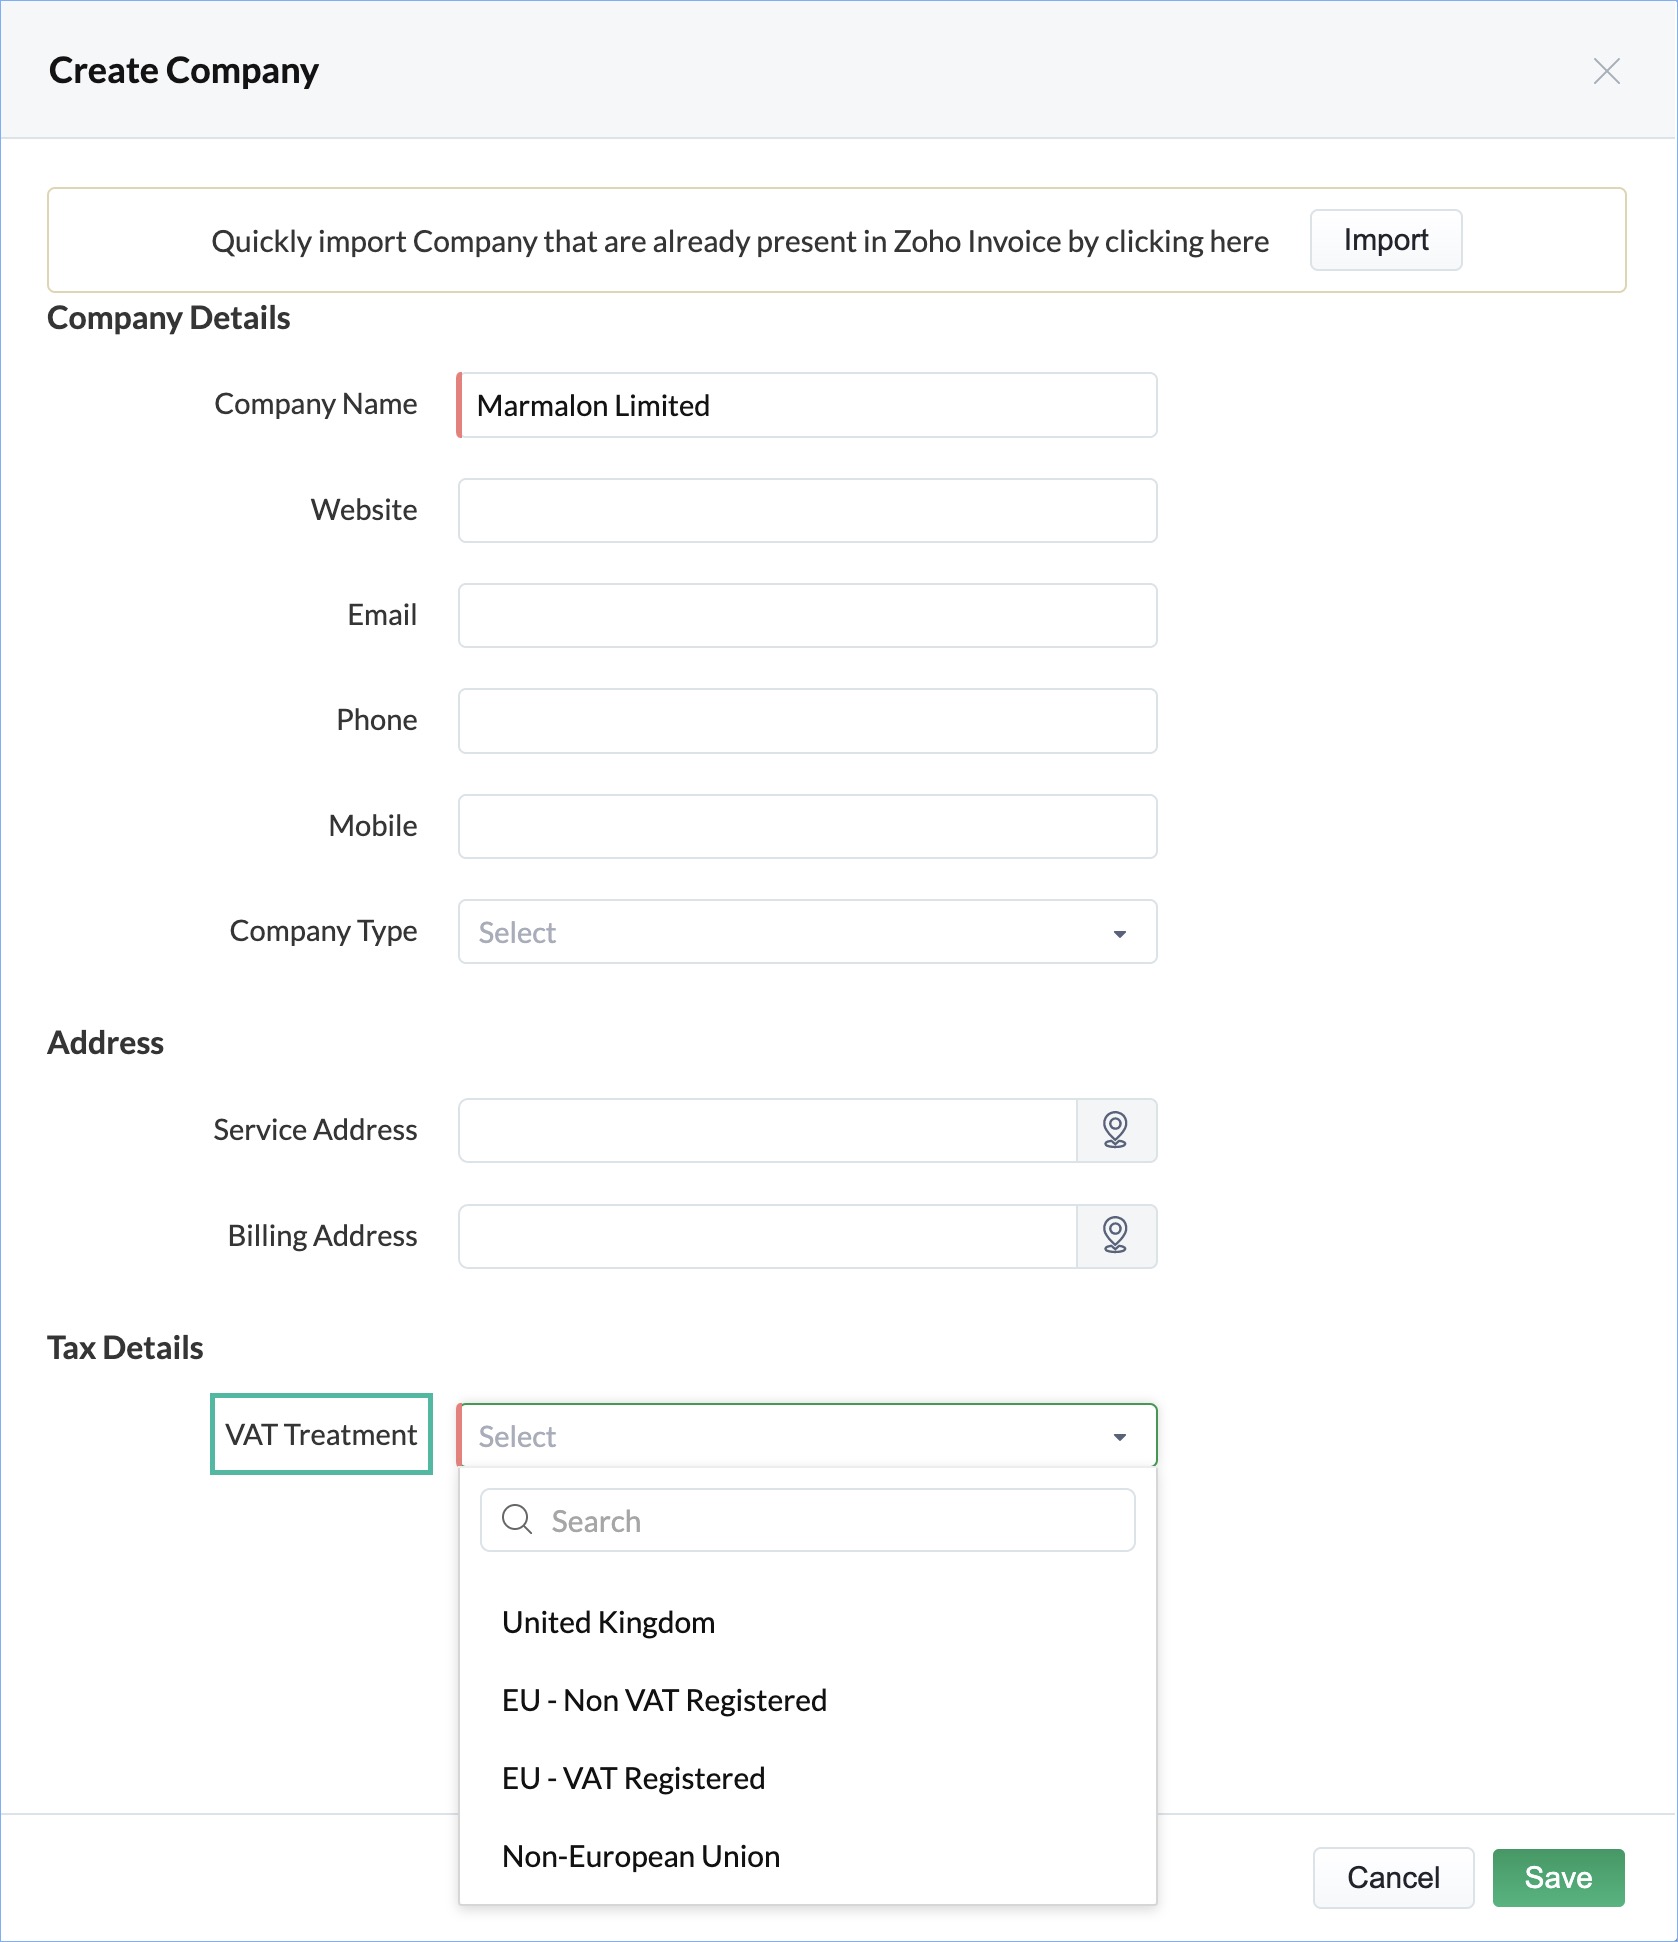Click the Website input field
This screenshot has width=1678, height=1942.
click(x=807, y=511)
